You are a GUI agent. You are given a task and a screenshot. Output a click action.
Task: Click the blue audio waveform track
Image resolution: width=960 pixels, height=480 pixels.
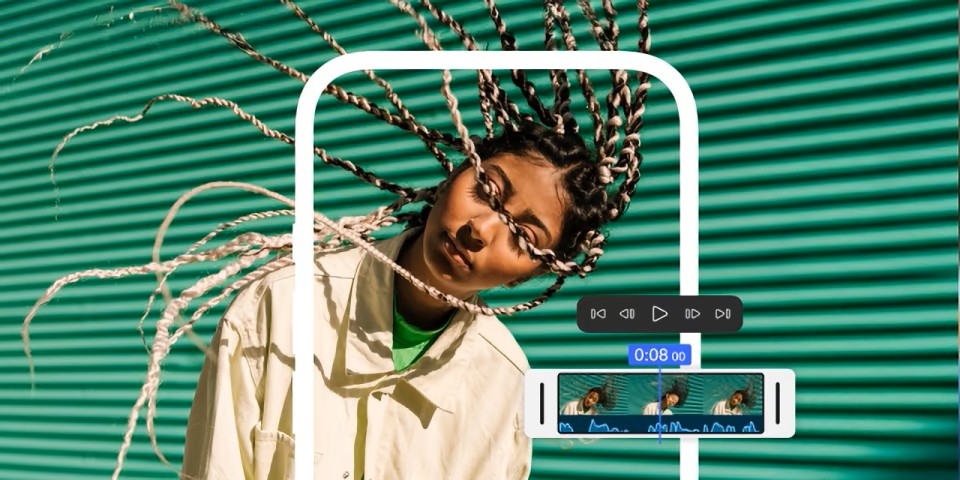[x=661, y=424]
